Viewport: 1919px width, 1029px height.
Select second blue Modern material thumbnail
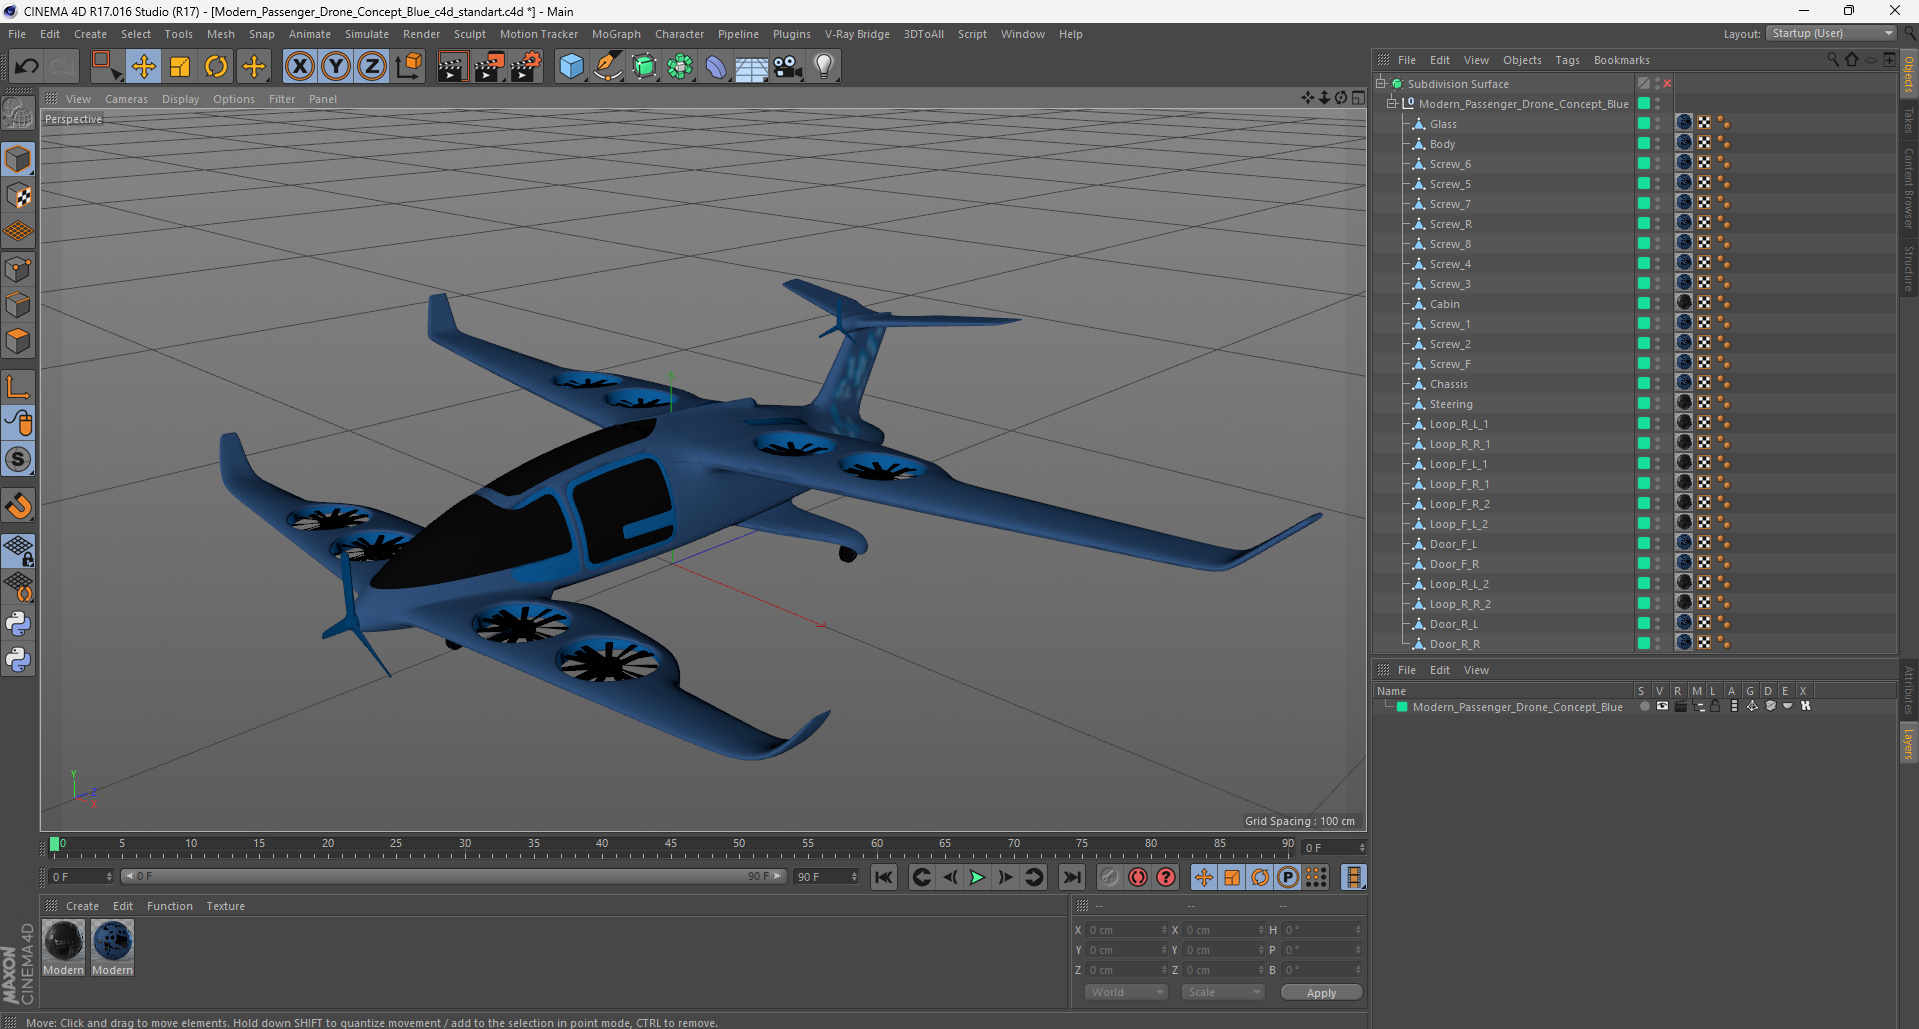tap(112, 942)
